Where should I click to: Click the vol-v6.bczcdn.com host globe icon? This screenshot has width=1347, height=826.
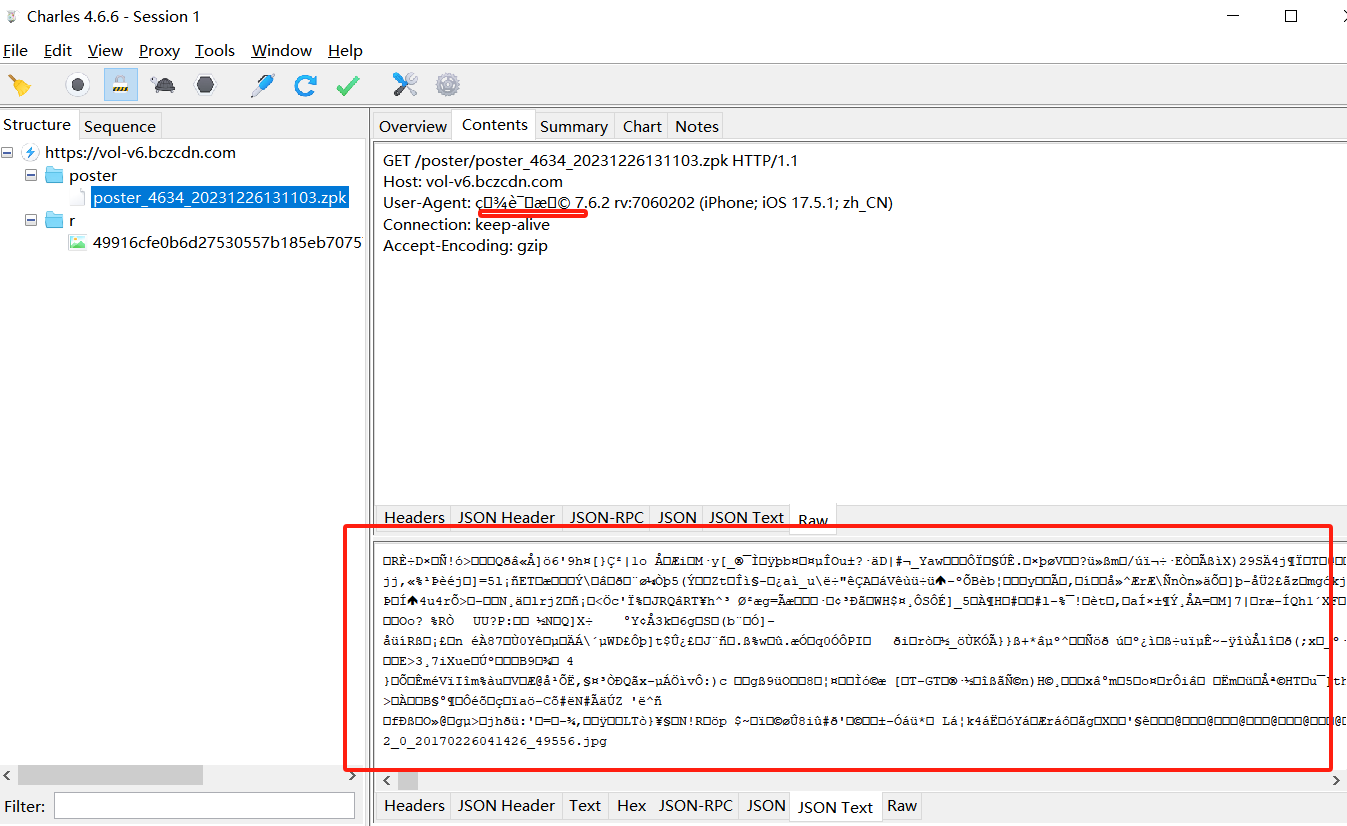pos(30,153)
